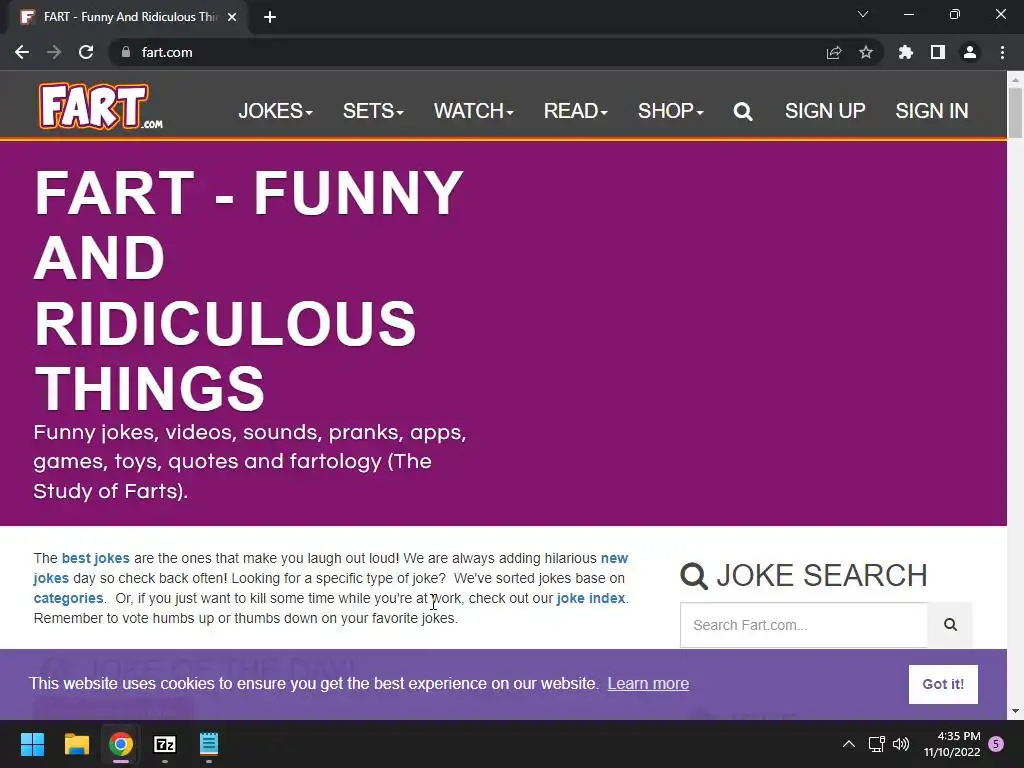Open File Explorer from the taskbar
This screenshot has height=768, width=1024.
coord(76,744)
